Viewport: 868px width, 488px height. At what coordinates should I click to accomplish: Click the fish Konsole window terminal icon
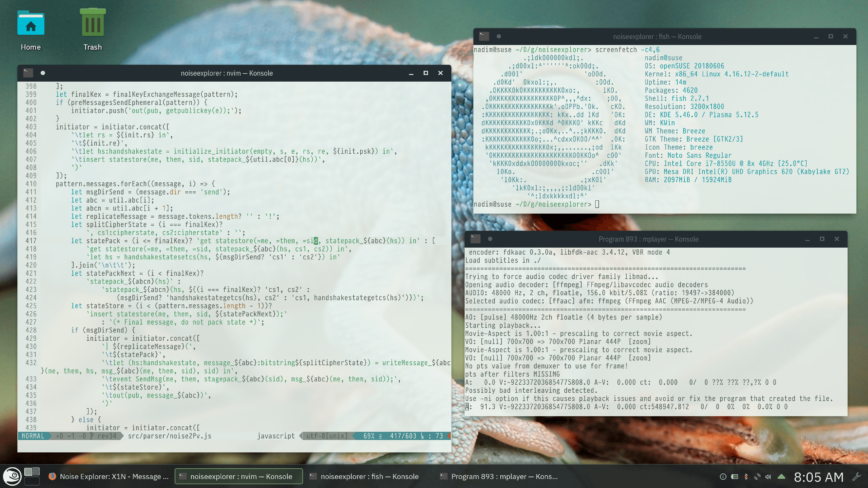[x=482, y=36]
